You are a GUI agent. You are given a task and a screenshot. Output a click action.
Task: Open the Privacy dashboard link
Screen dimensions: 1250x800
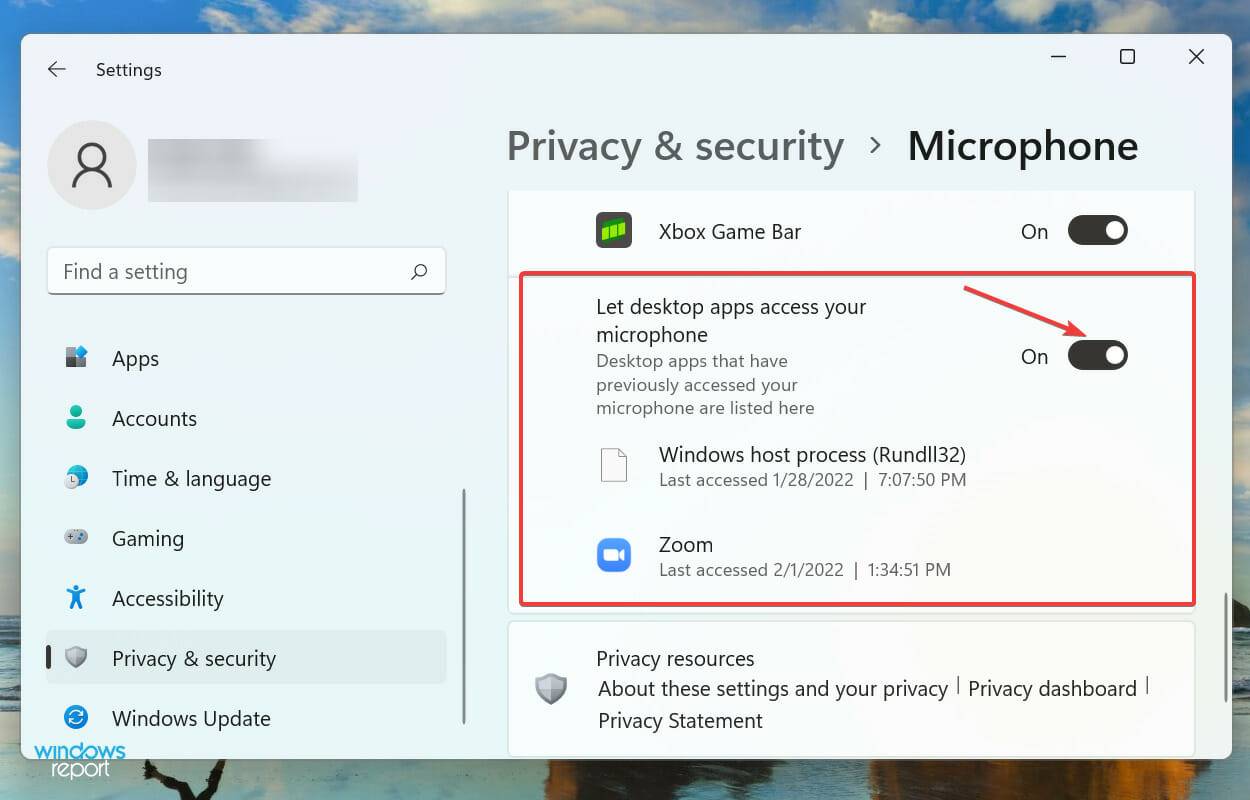point(1052,689)
